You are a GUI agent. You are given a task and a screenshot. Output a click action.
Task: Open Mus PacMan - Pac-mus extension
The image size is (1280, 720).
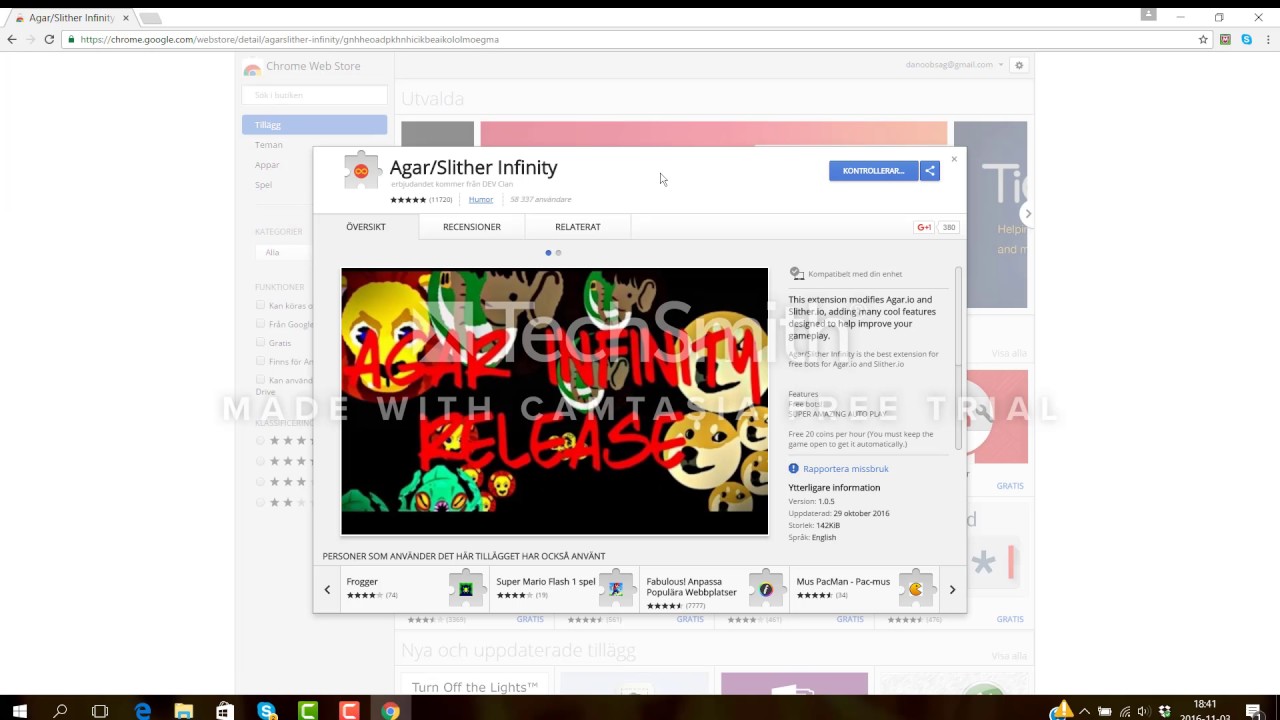pos(864,589)
